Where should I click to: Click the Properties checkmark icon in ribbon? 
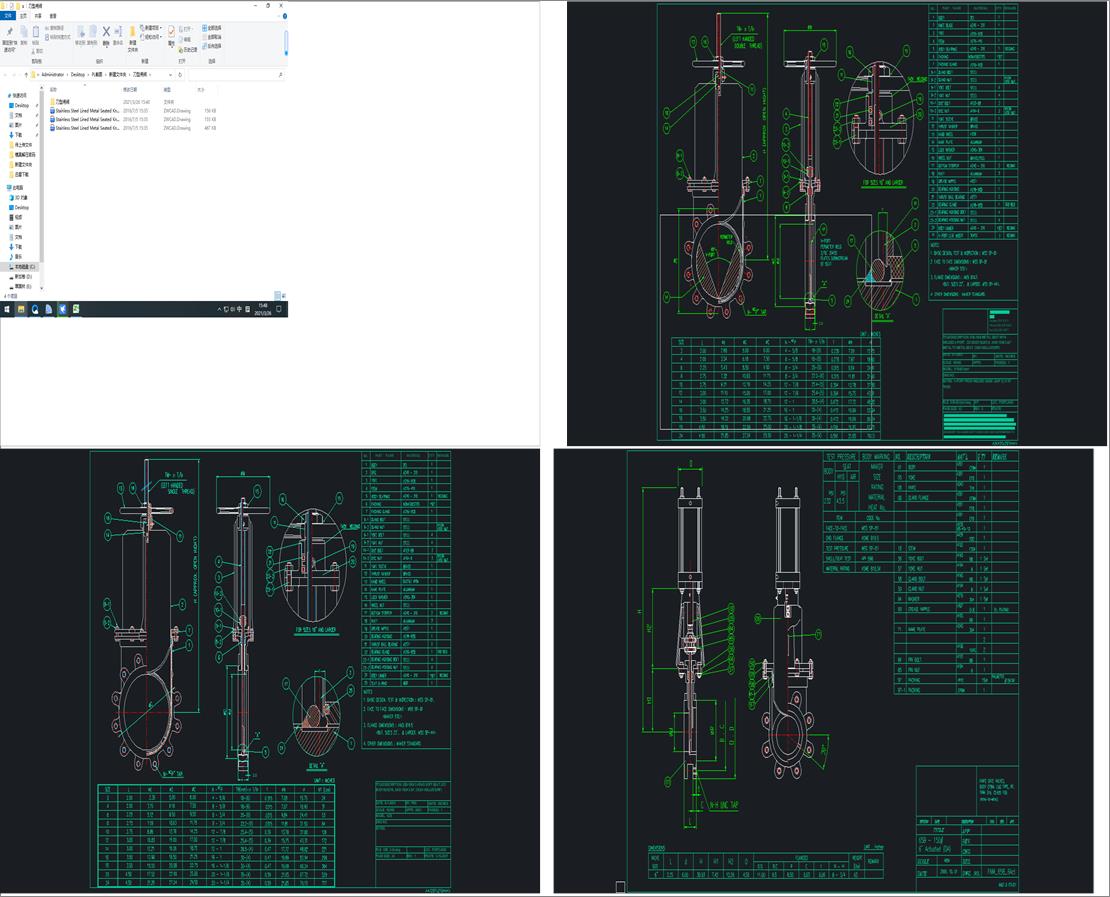[x=171, y=33]
